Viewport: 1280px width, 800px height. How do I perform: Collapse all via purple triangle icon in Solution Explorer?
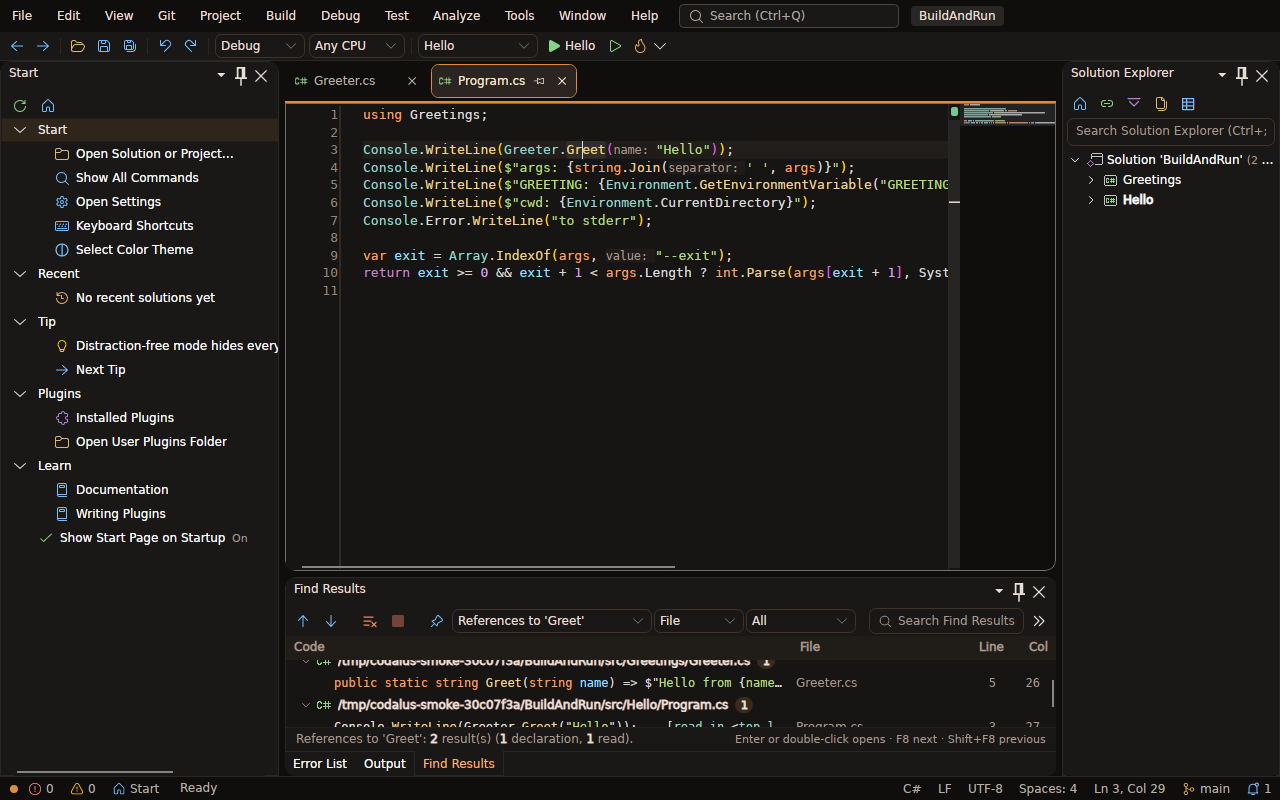[1134, 103]
